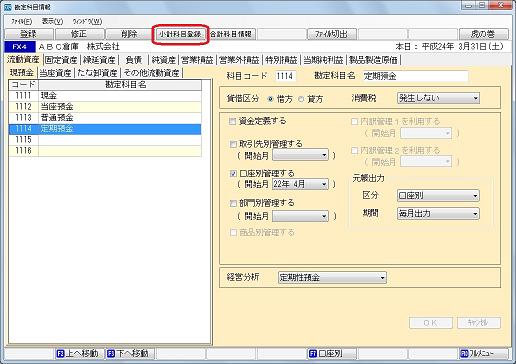Image resolution: width=516 pixels, height=364 pixels.
Task: Open the 表示(V) menu
Action: click(x=52, y=22)
